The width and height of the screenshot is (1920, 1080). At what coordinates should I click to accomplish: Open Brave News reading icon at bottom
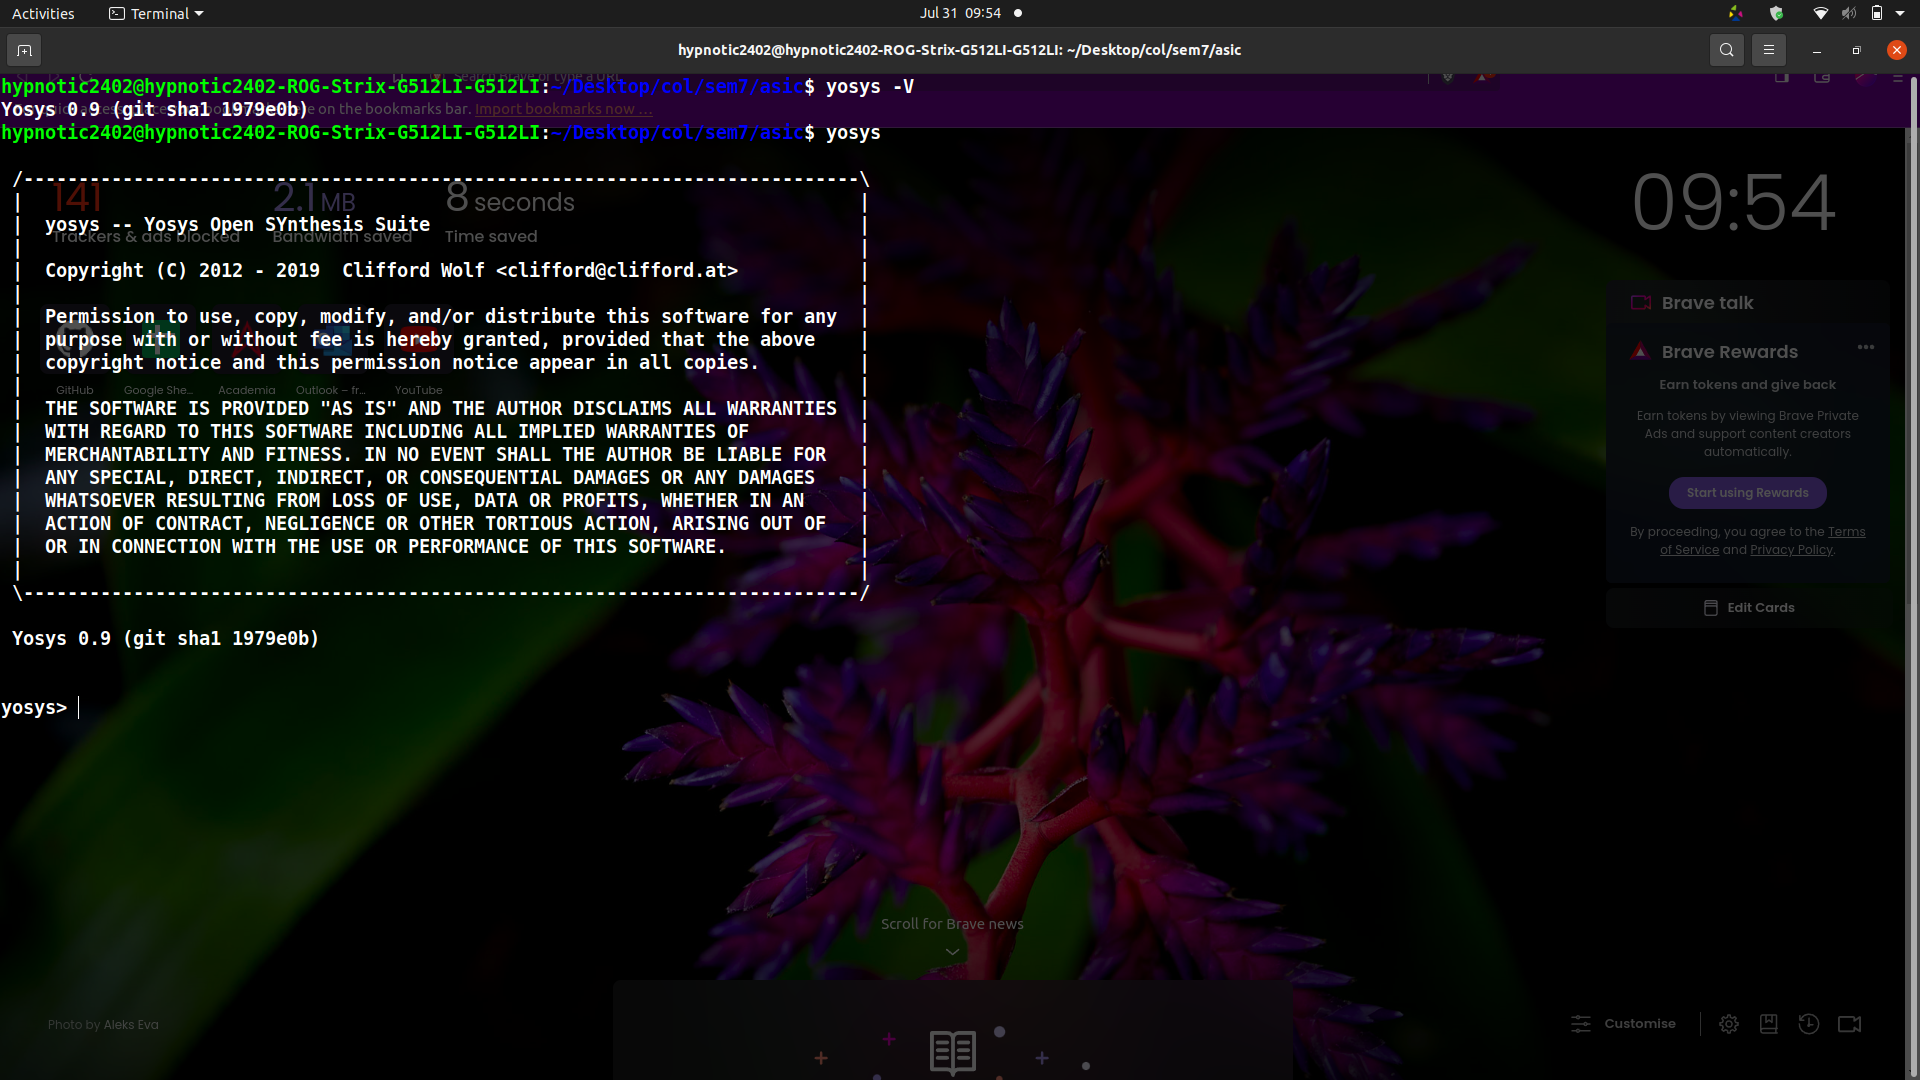(953, 1052)
